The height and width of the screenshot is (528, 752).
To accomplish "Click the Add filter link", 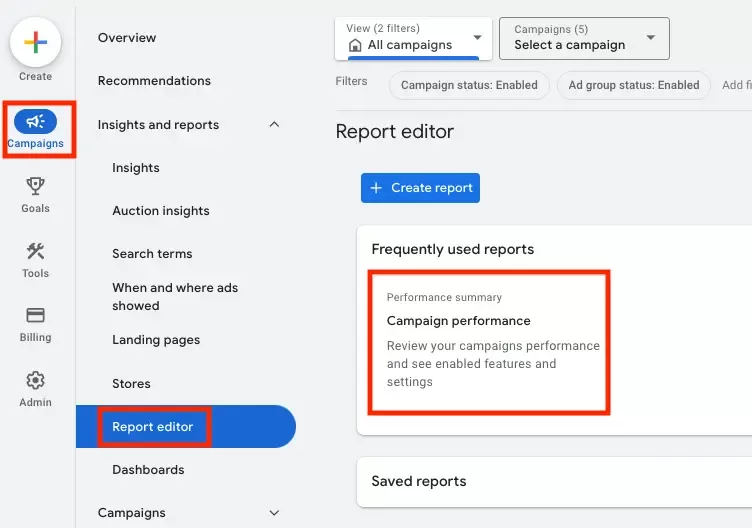I will coord(737,85).
